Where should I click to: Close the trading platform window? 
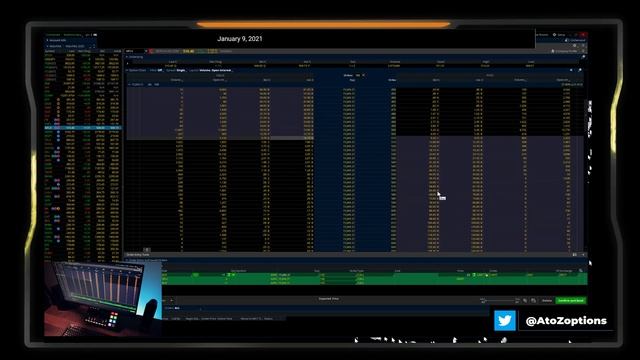[x=584, y=35]
